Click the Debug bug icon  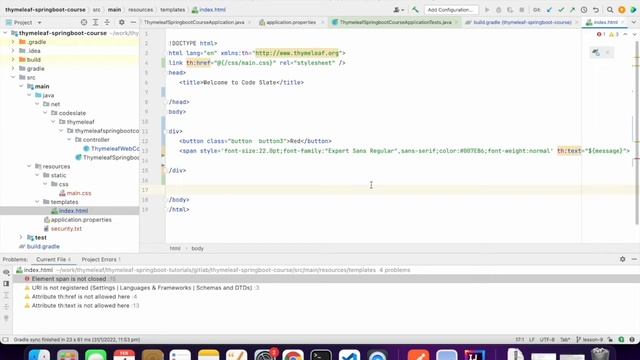click(x=498, y=10)
